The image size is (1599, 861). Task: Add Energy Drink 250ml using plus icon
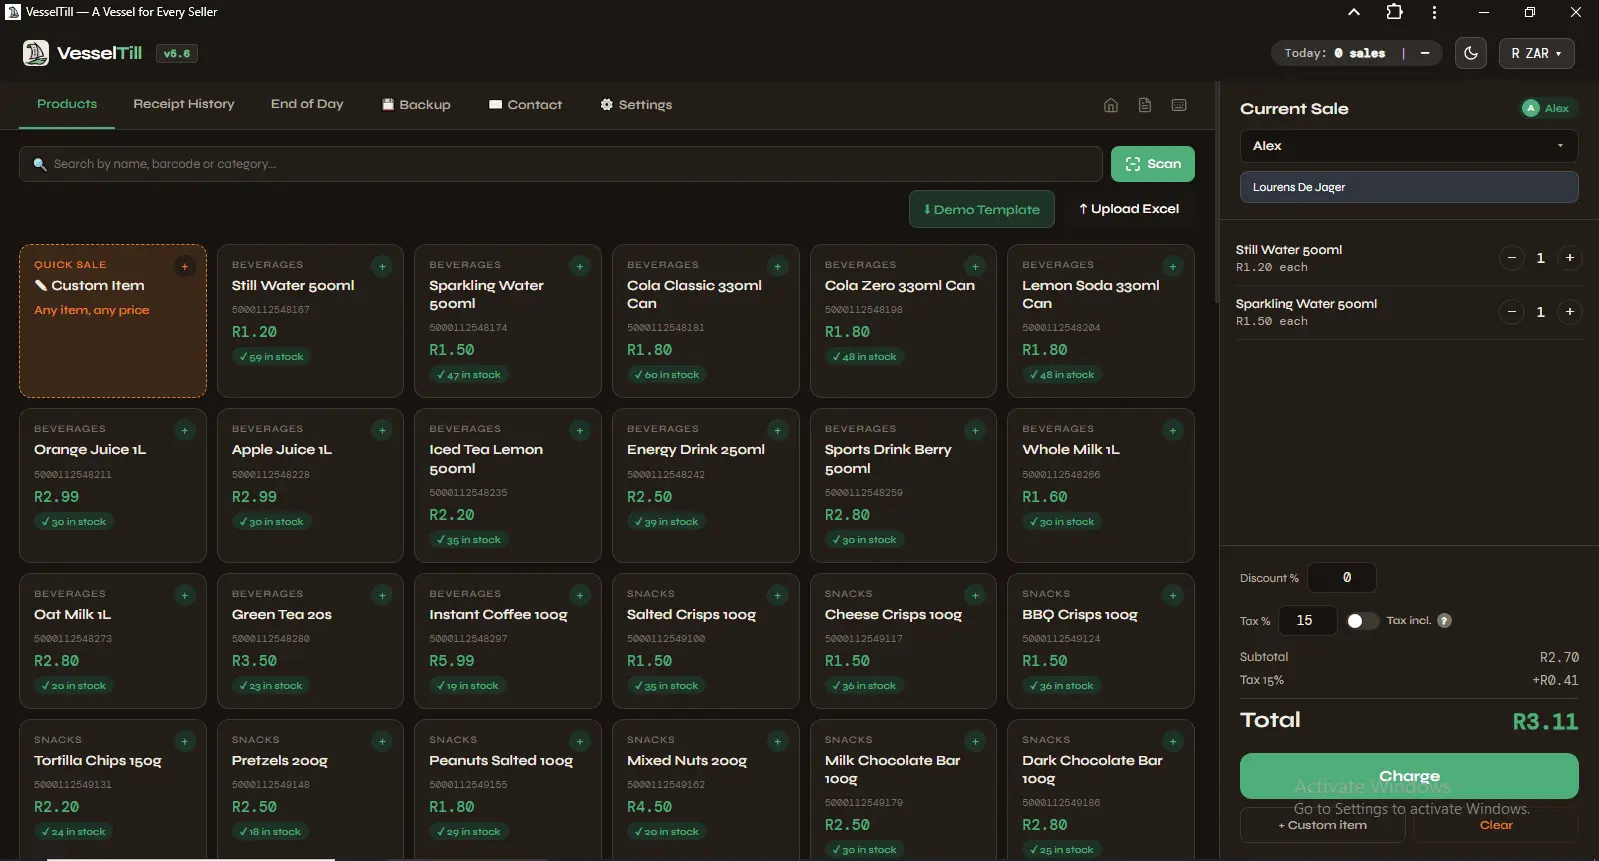point(777,430)
